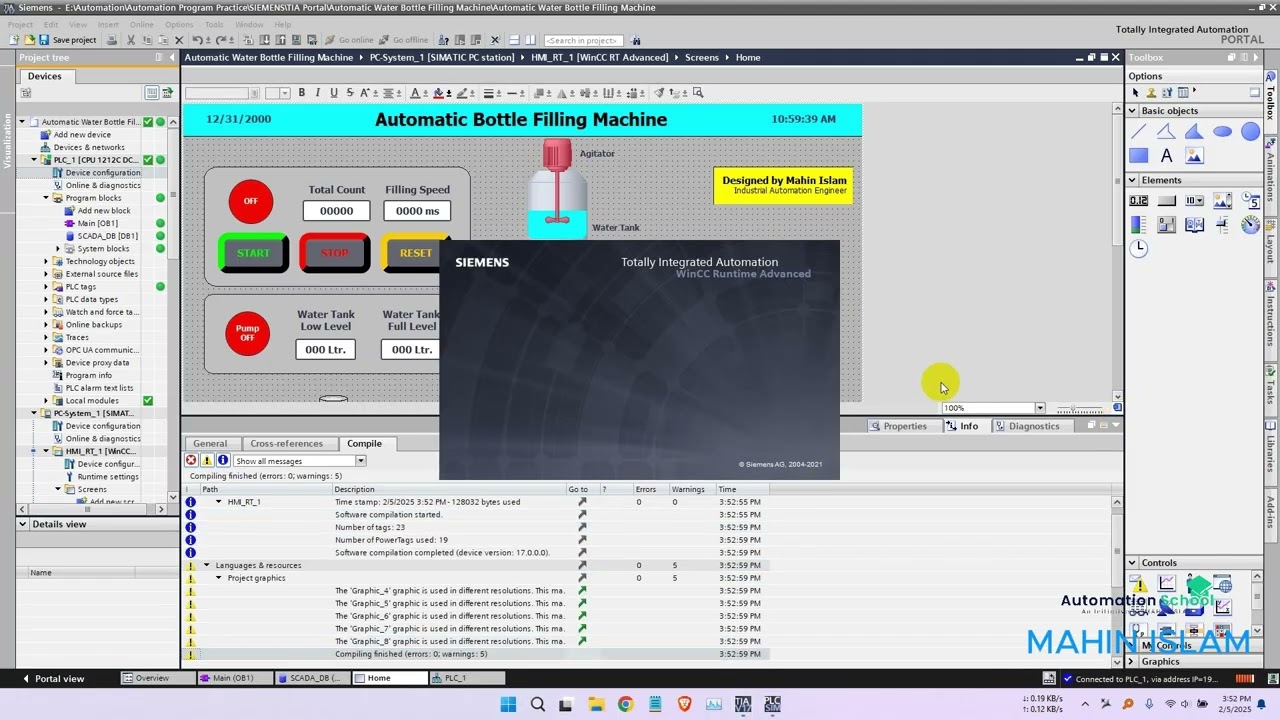This screenshot has height=720, width=1280.
Task: Select the Clock element in Elements
Action: coord(1139,248)
